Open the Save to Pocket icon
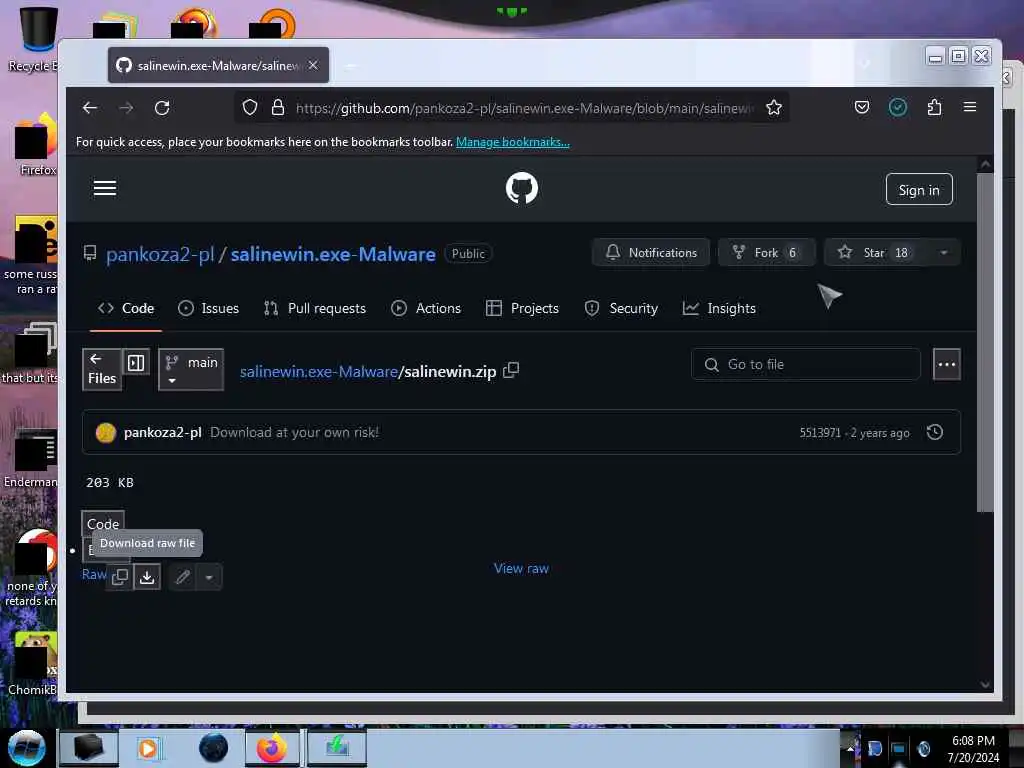 [861, 107]
